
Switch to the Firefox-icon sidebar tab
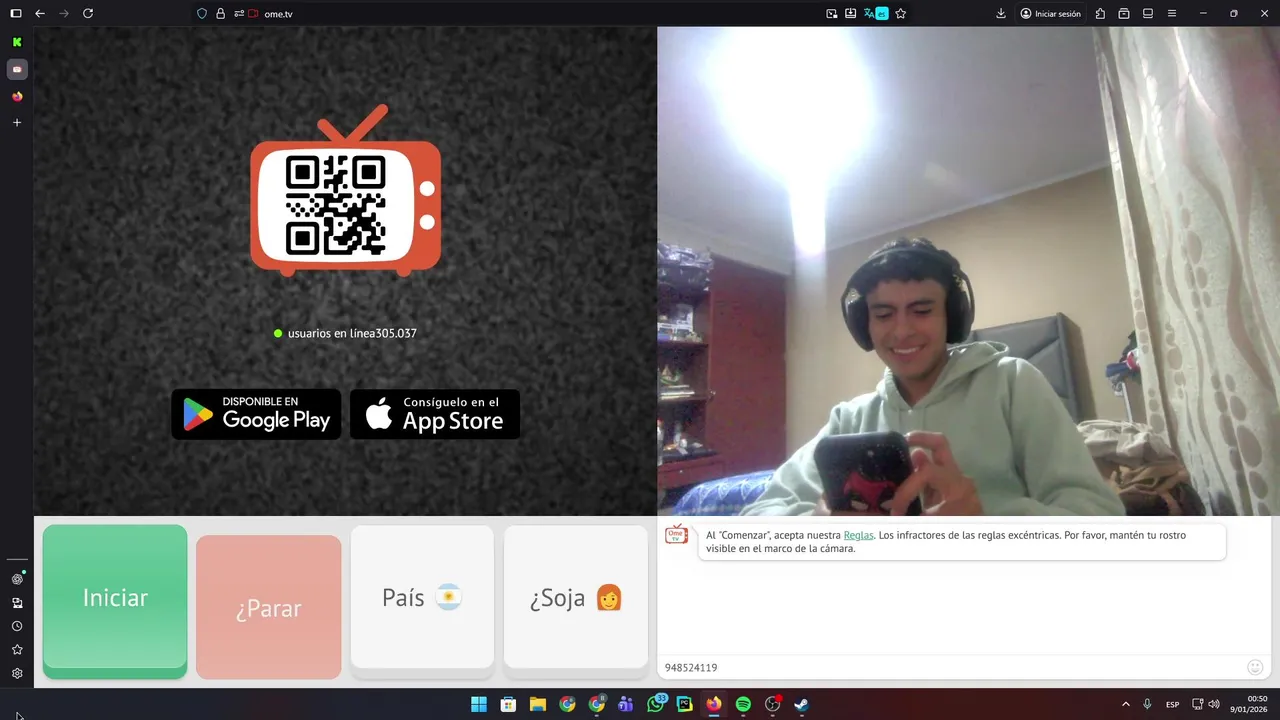coord(17,96)
